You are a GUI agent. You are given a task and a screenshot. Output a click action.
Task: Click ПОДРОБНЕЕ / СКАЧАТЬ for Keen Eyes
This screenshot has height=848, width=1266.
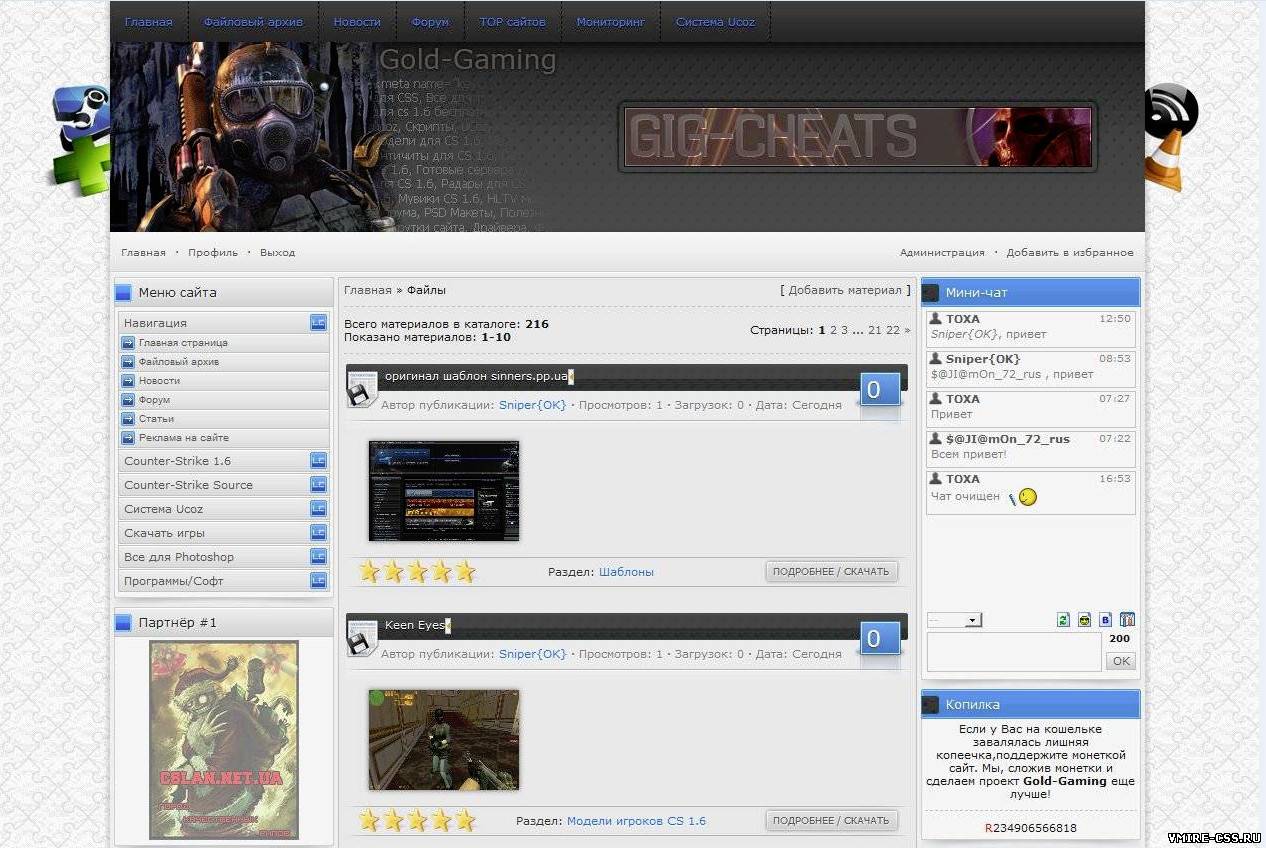tap(831, 821)
